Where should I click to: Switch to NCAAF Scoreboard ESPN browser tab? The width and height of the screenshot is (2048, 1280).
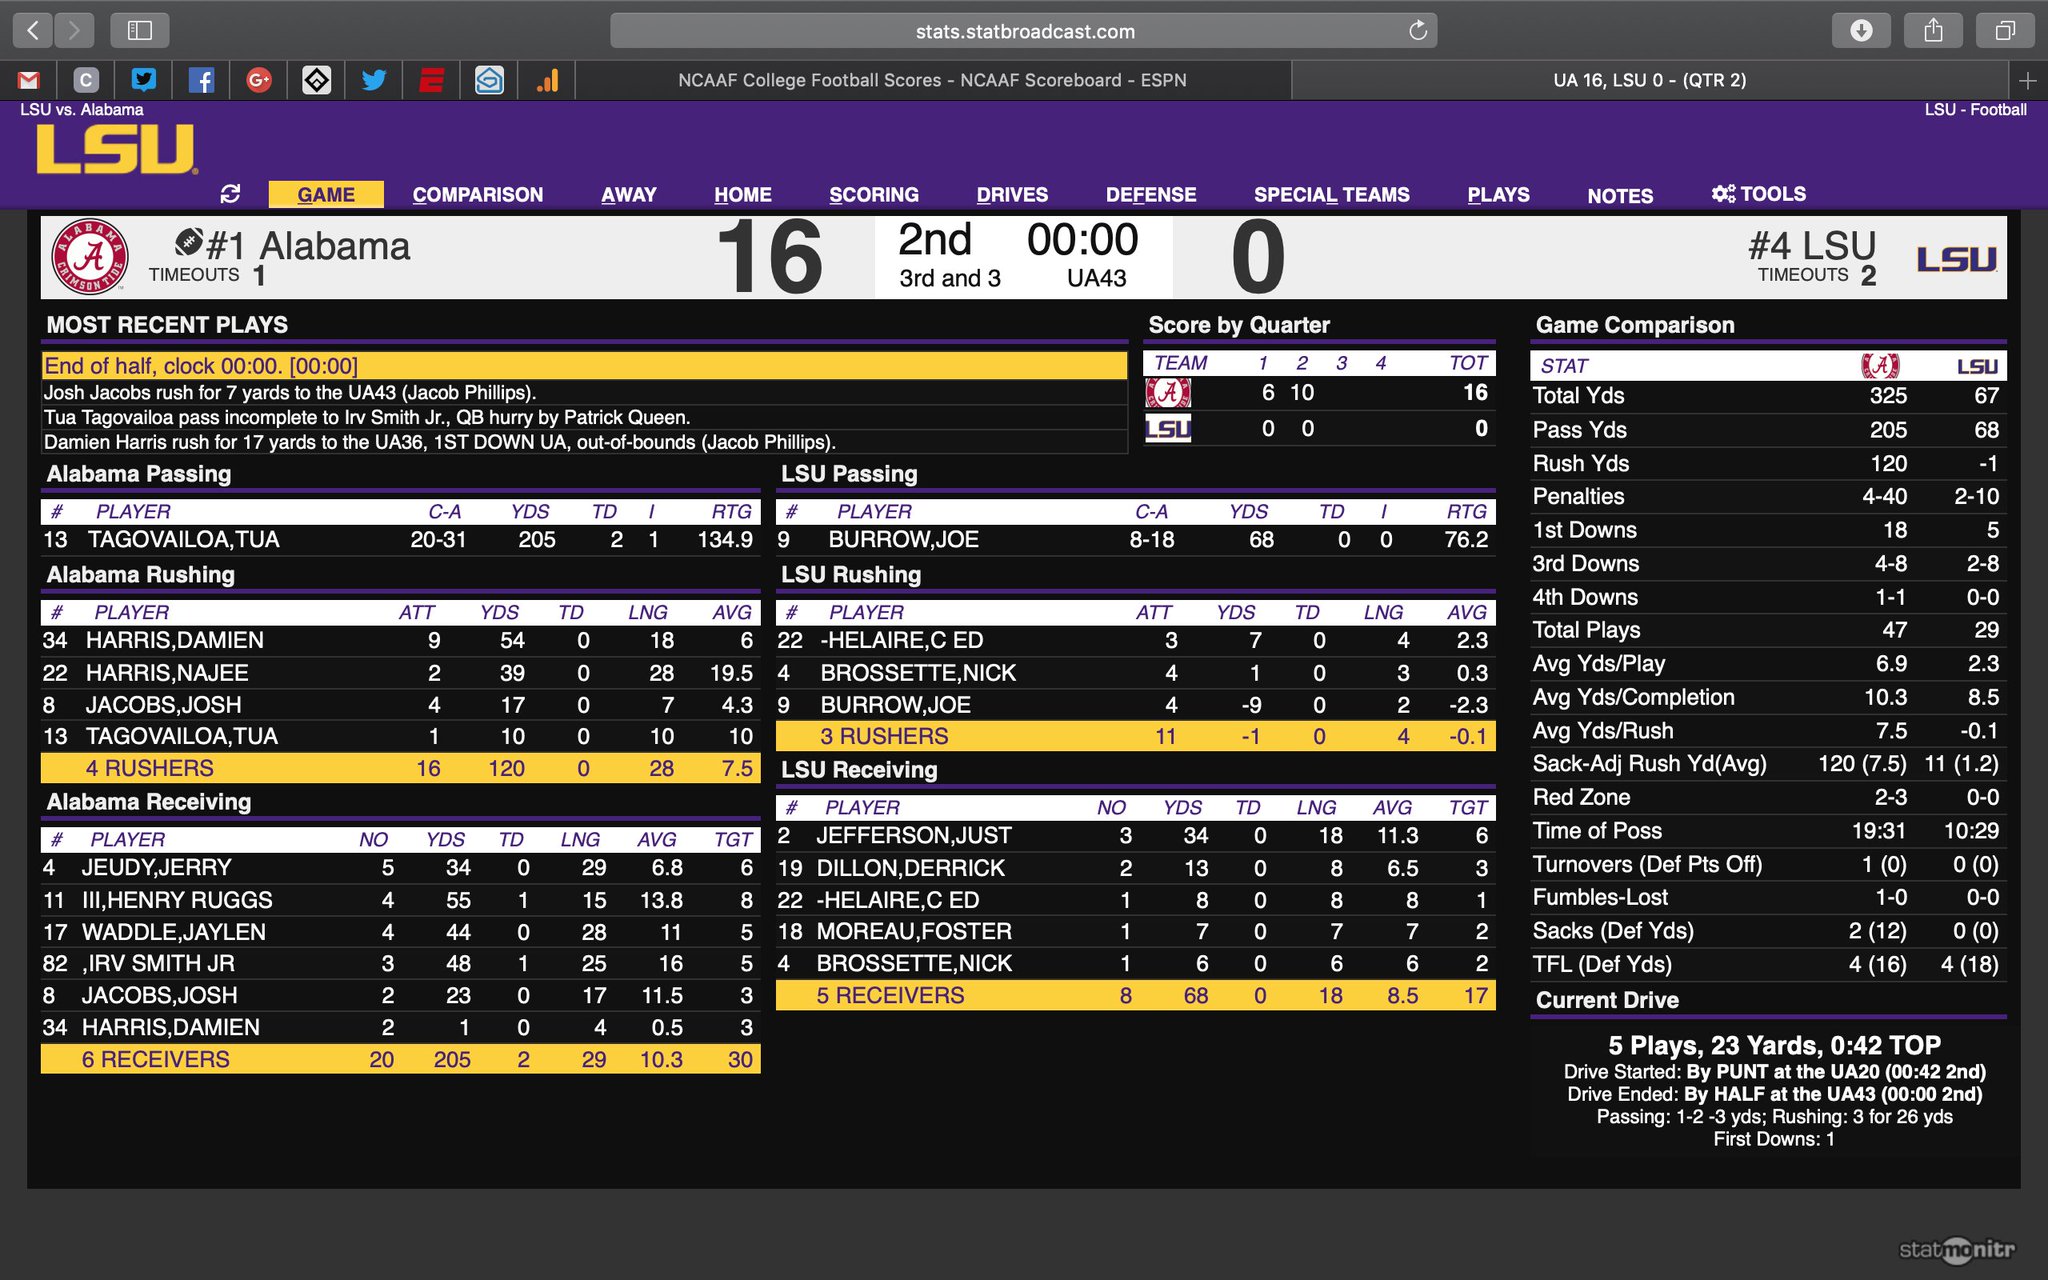point(932,80)
